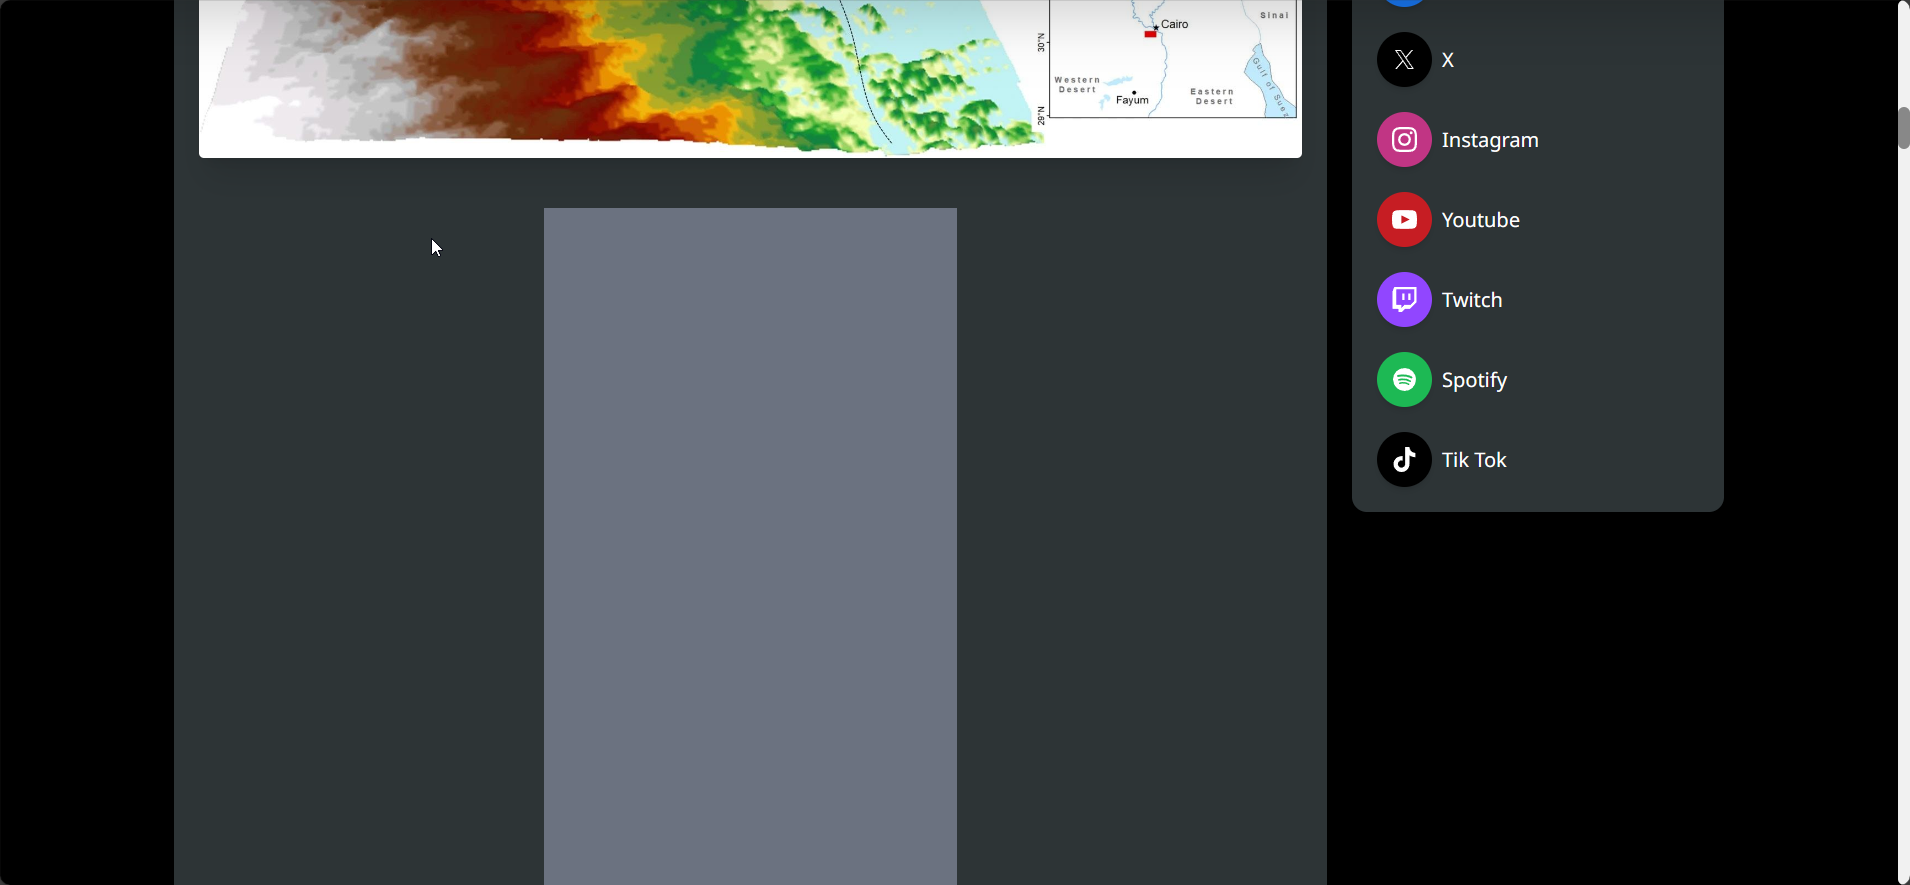Select the purple Twitch icon
This screenshot has width=1910, height=885.
(x=1404, y=300)
